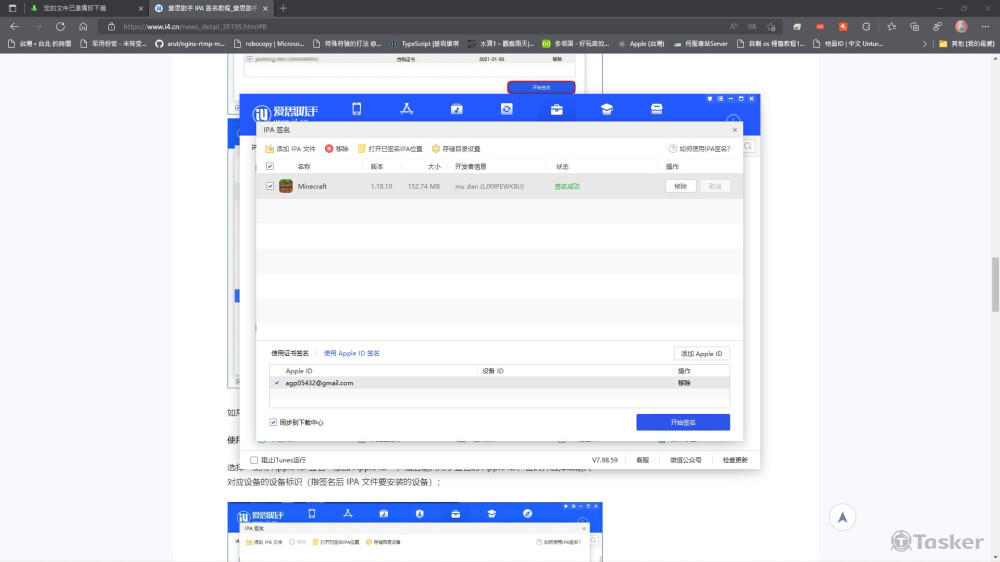Click the red 移除 remove icon in toolbar
The height and width of the screenshot is (562, 1000).
tap(329, 148)
